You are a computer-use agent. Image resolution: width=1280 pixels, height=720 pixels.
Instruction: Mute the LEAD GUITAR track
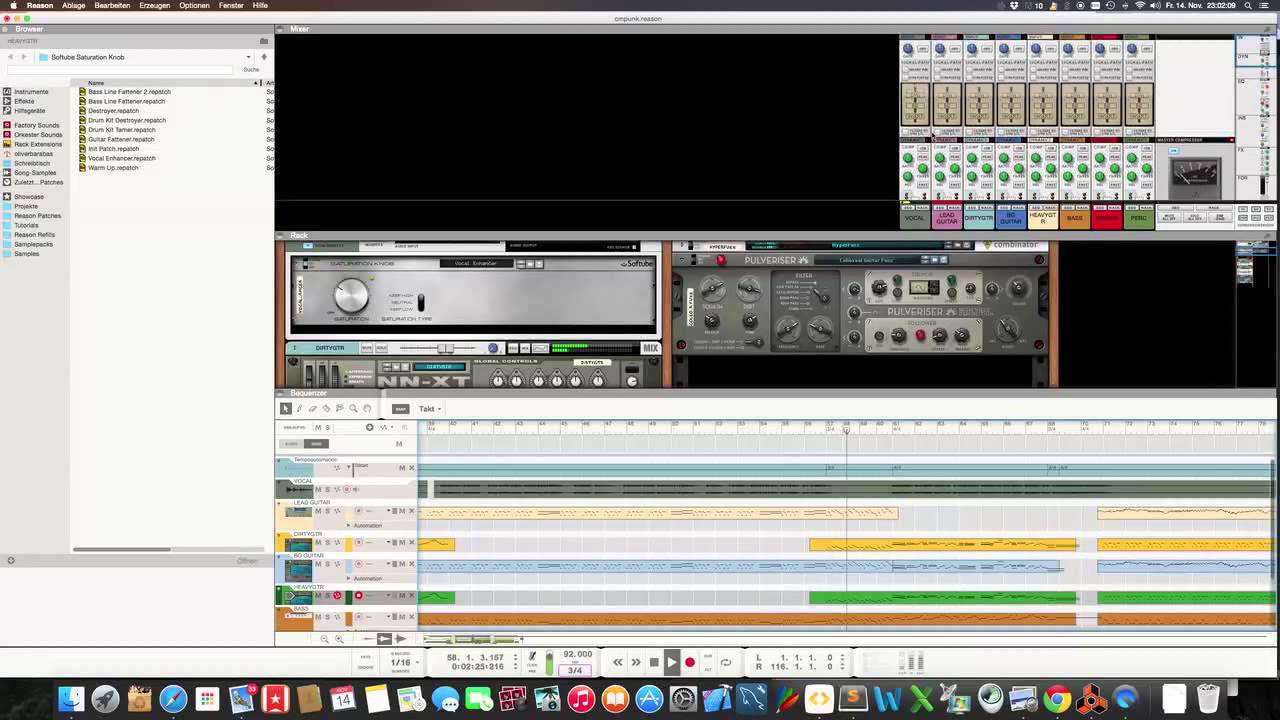(318, 511)
